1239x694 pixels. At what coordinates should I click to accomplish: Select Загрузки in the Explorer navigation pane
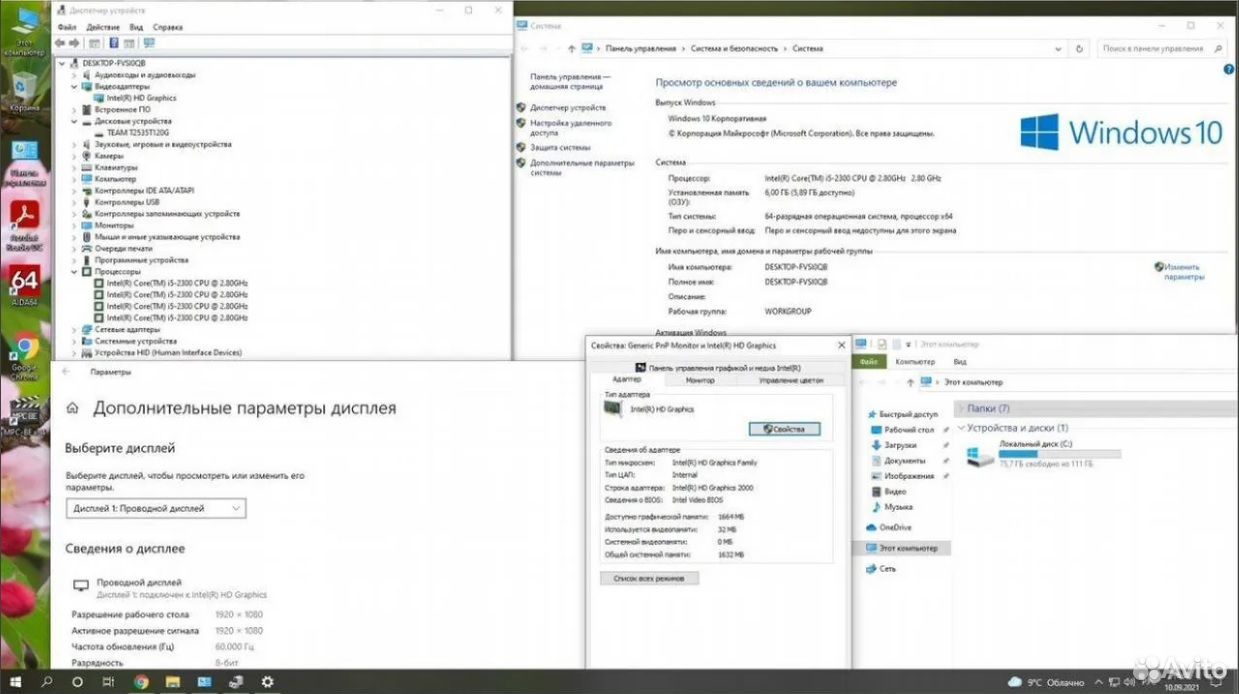pyautogui.click(x=900, y=445)
